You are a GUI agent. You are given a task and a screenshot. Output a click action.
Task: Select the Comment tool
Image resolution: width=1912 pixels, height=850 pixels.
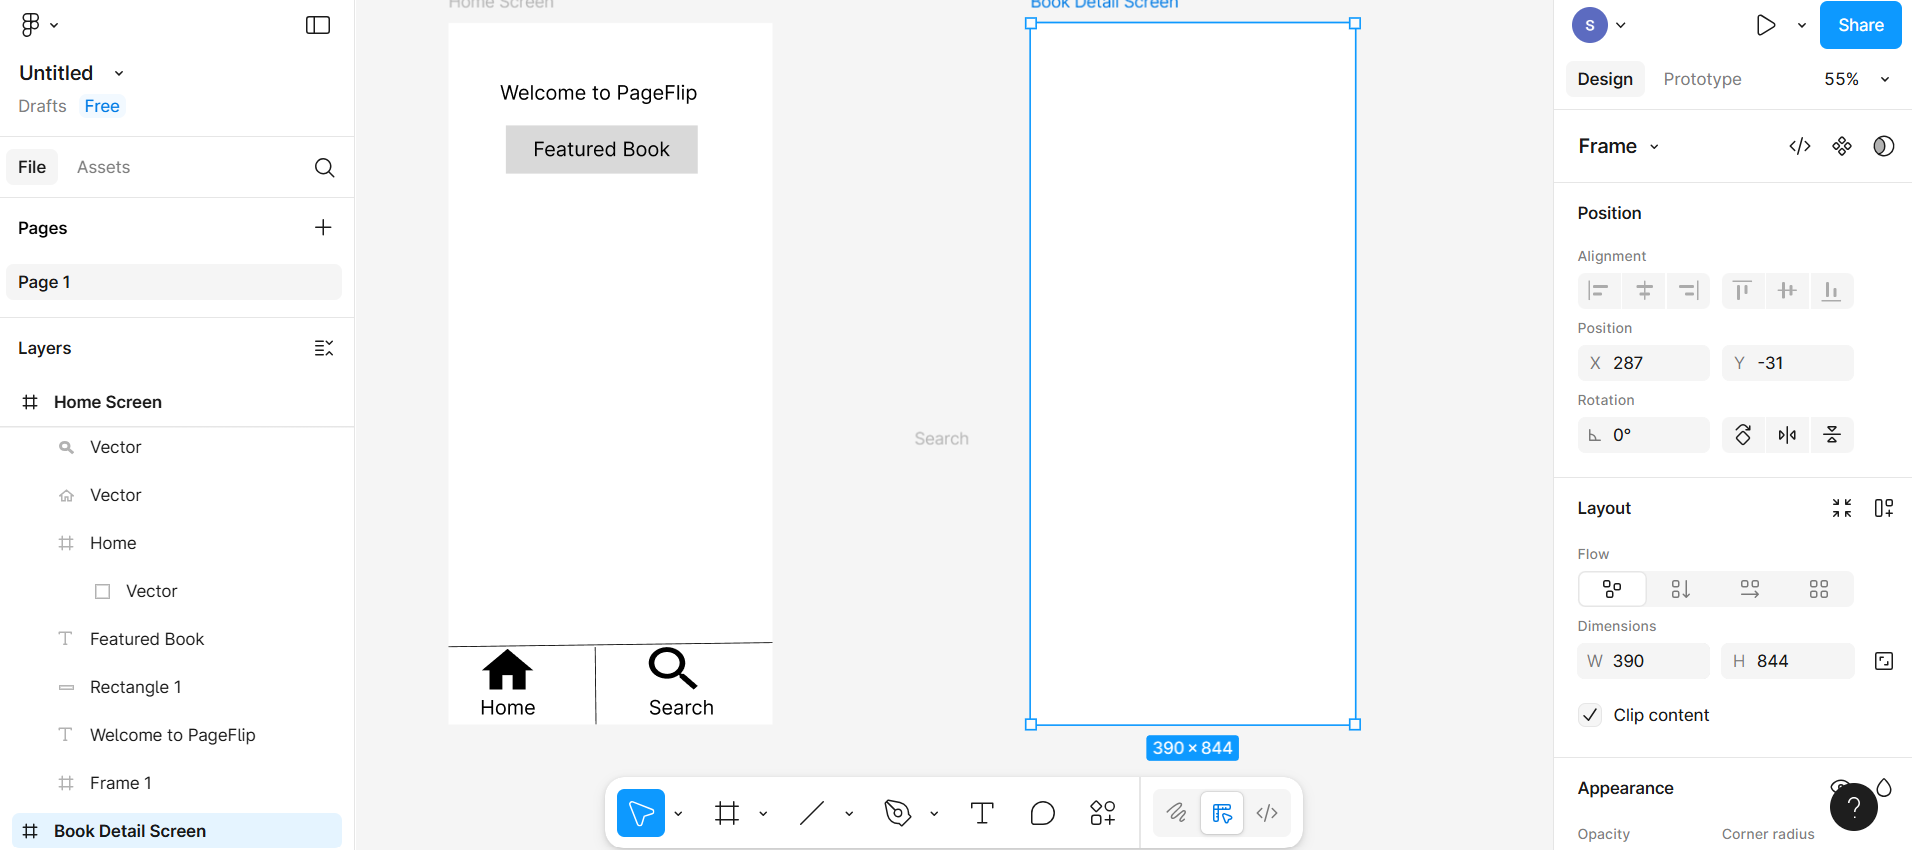pyautogui.click(x=1042, y=813)
